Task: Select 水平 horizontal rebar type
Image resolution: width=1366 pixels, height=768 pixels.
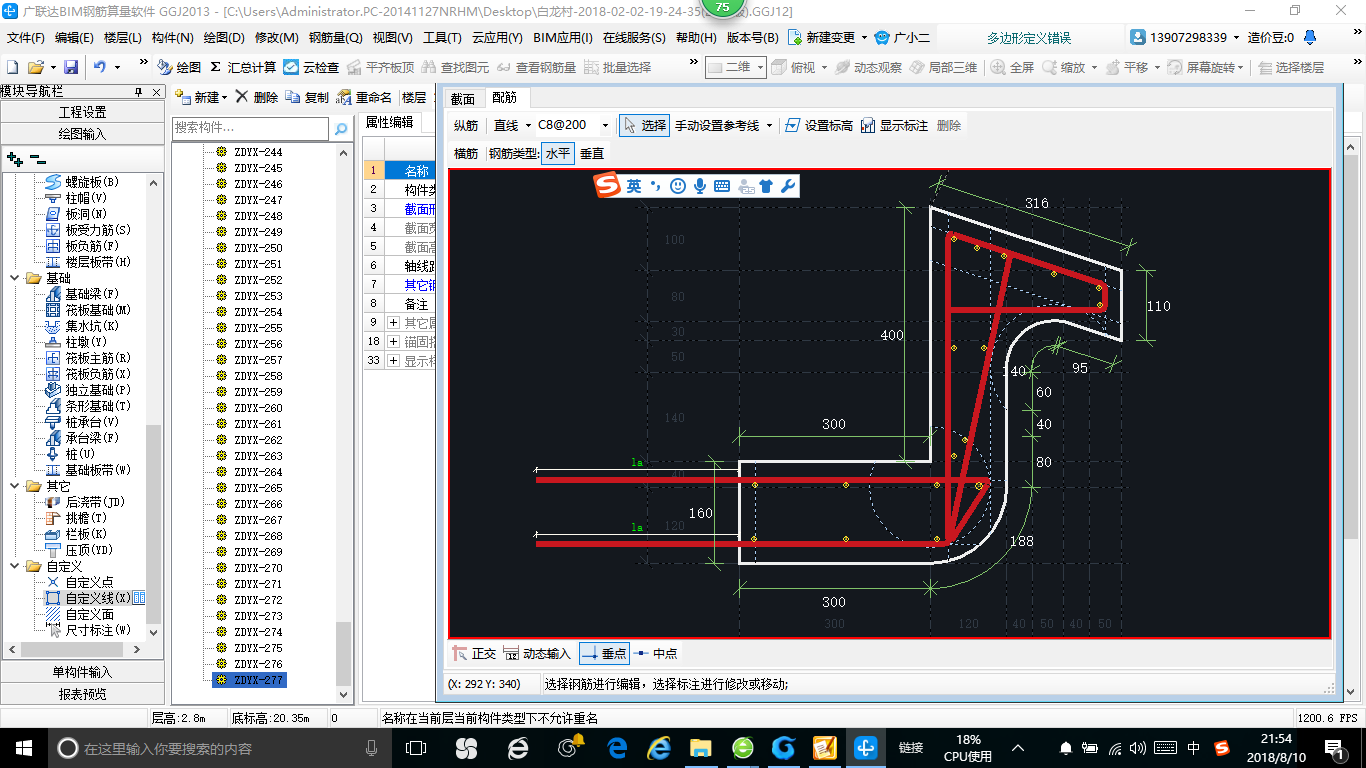Action: pos(557,154)
